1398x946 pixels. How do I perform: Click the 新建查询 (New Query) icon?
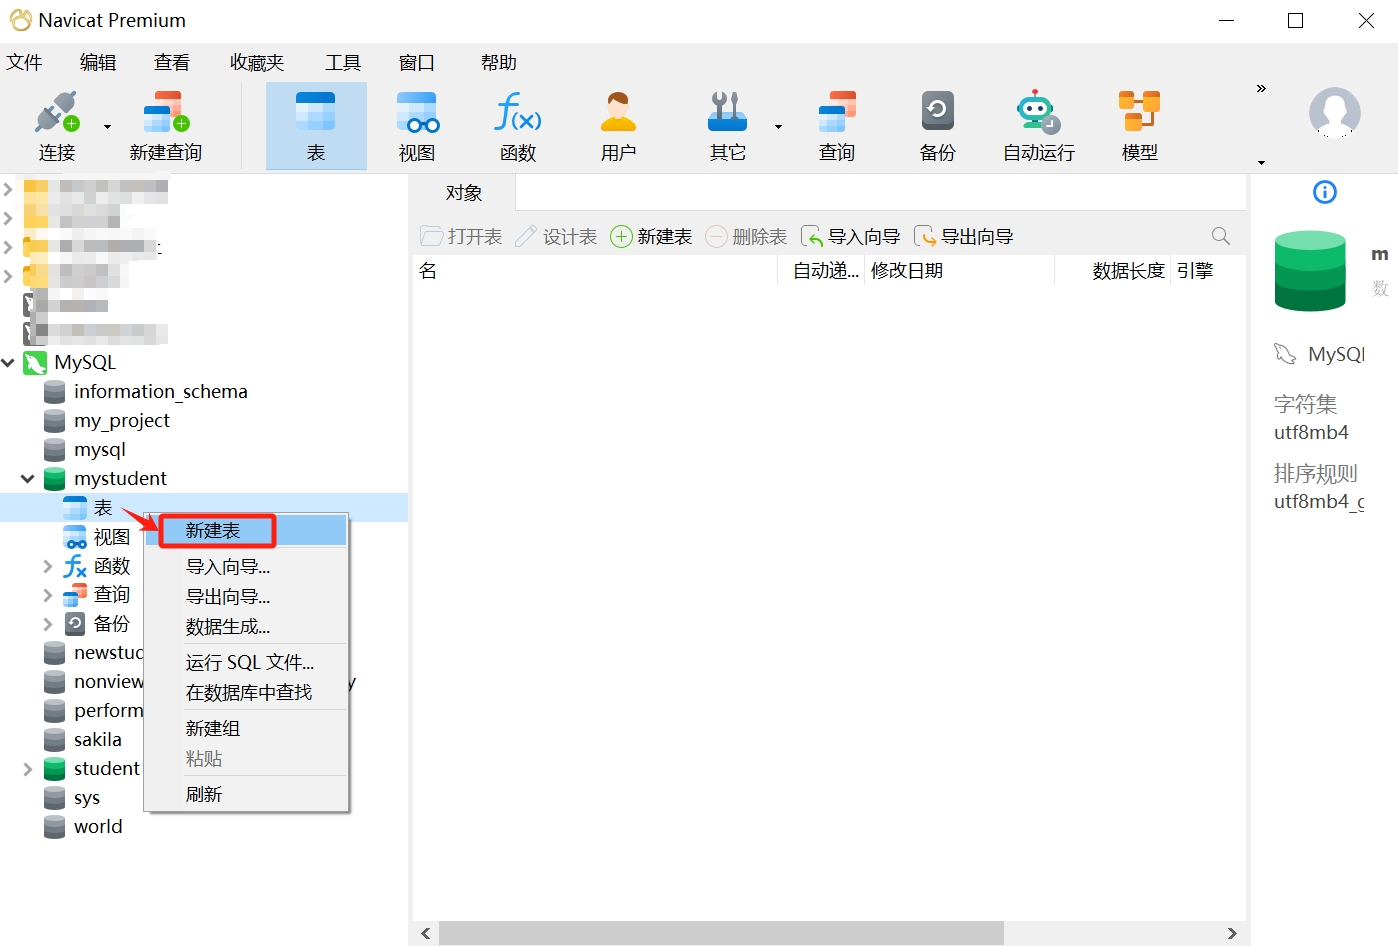click(x=165, y=125)
